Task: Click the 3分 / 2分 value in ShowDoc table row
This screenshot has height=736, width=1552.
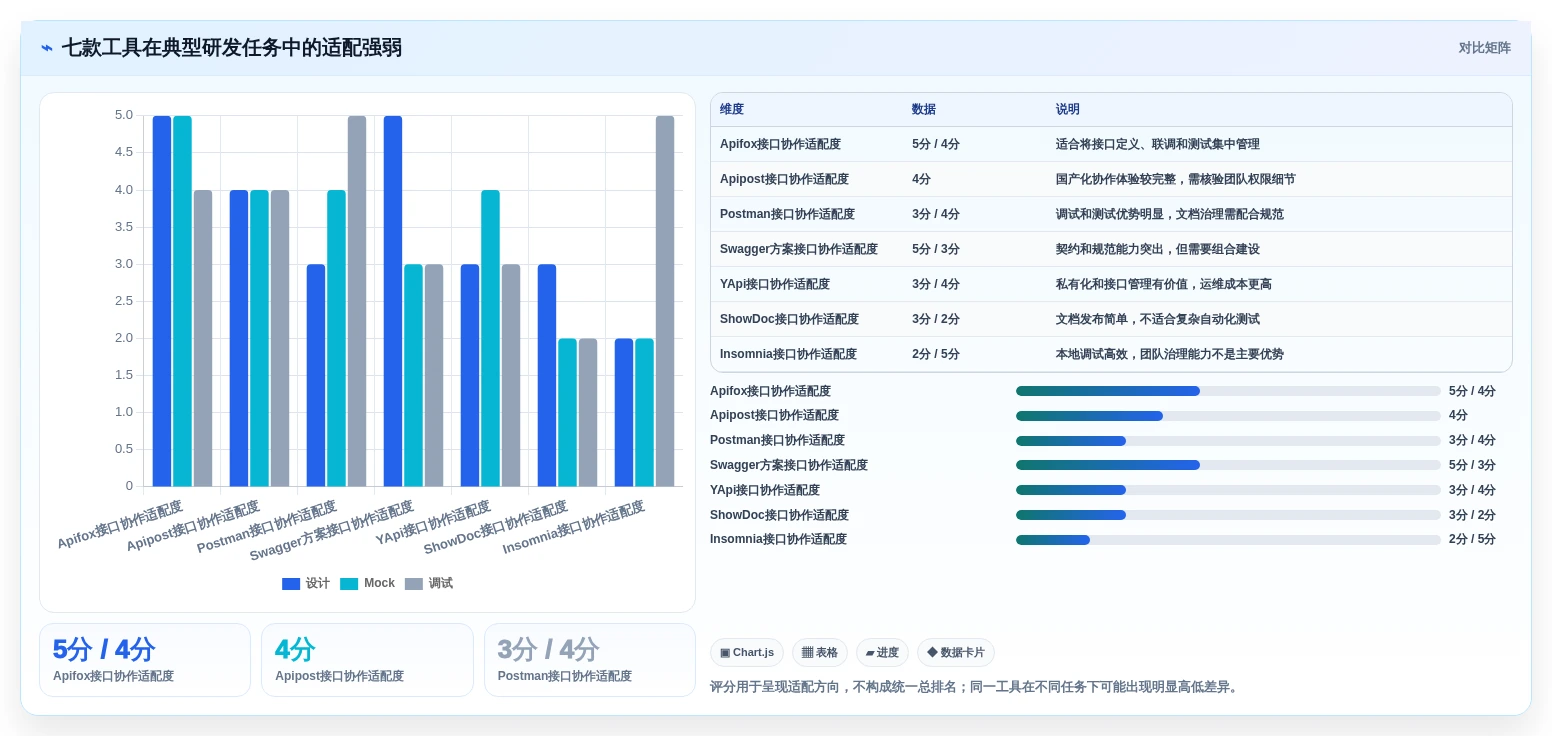Action: [936, 319]
